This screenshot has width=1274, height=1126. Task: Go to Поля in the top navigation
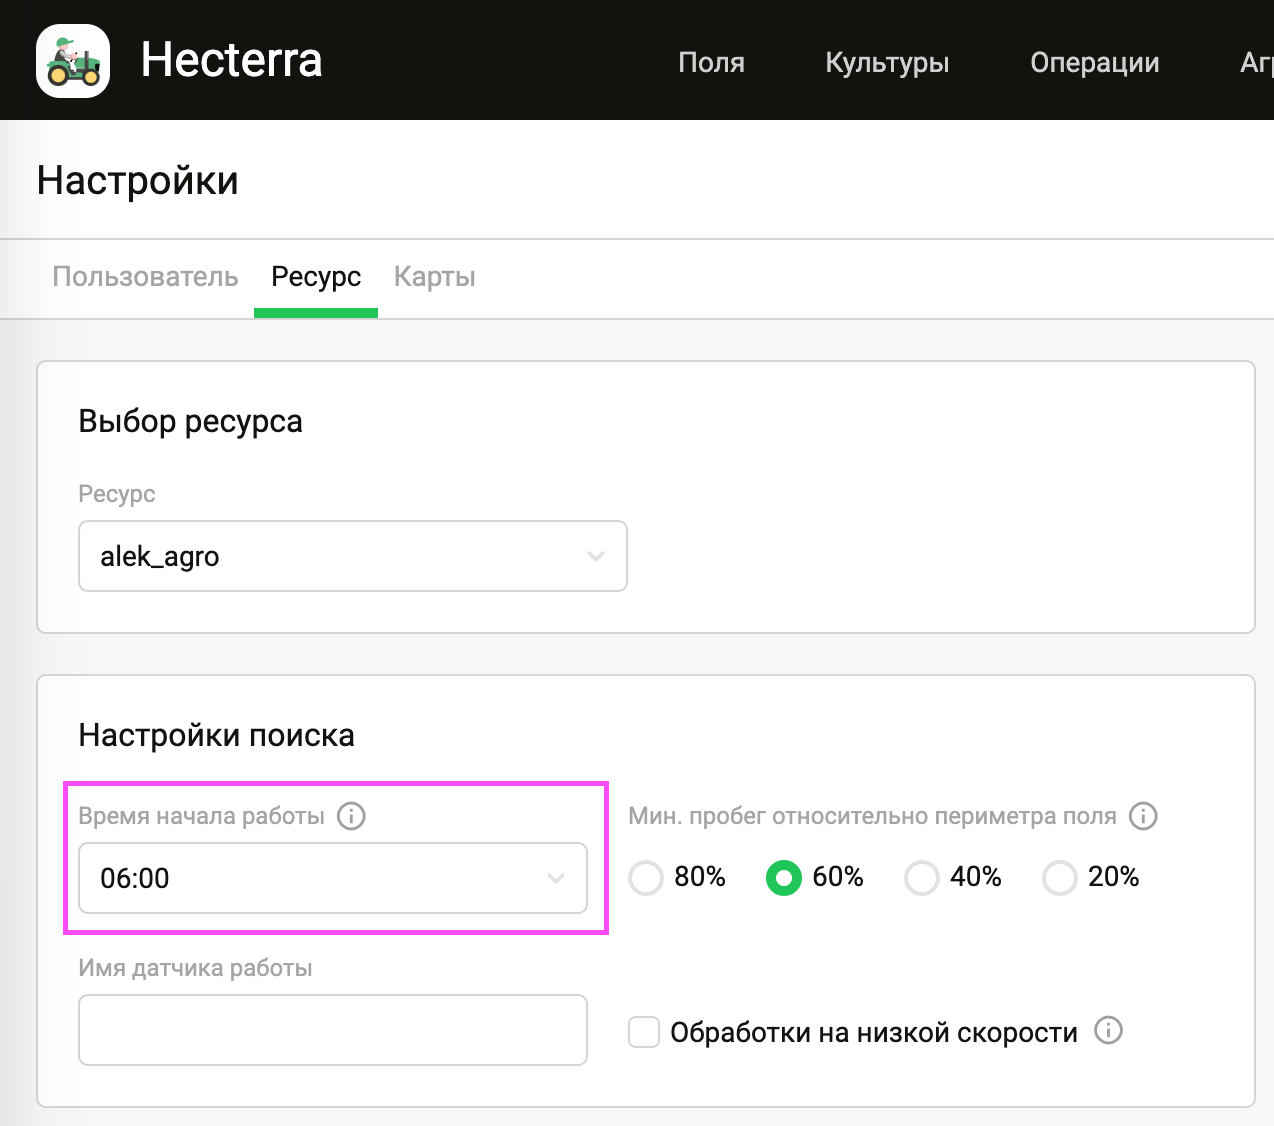(711, 62)
